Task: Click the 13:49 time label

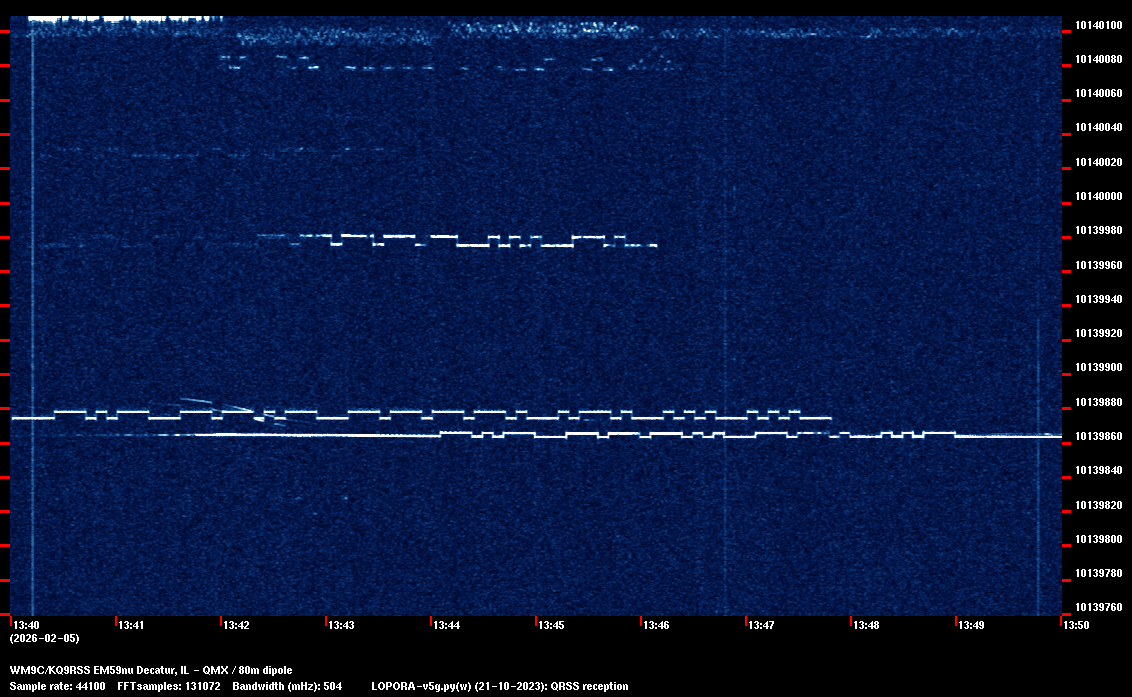Action: [972, 626]
